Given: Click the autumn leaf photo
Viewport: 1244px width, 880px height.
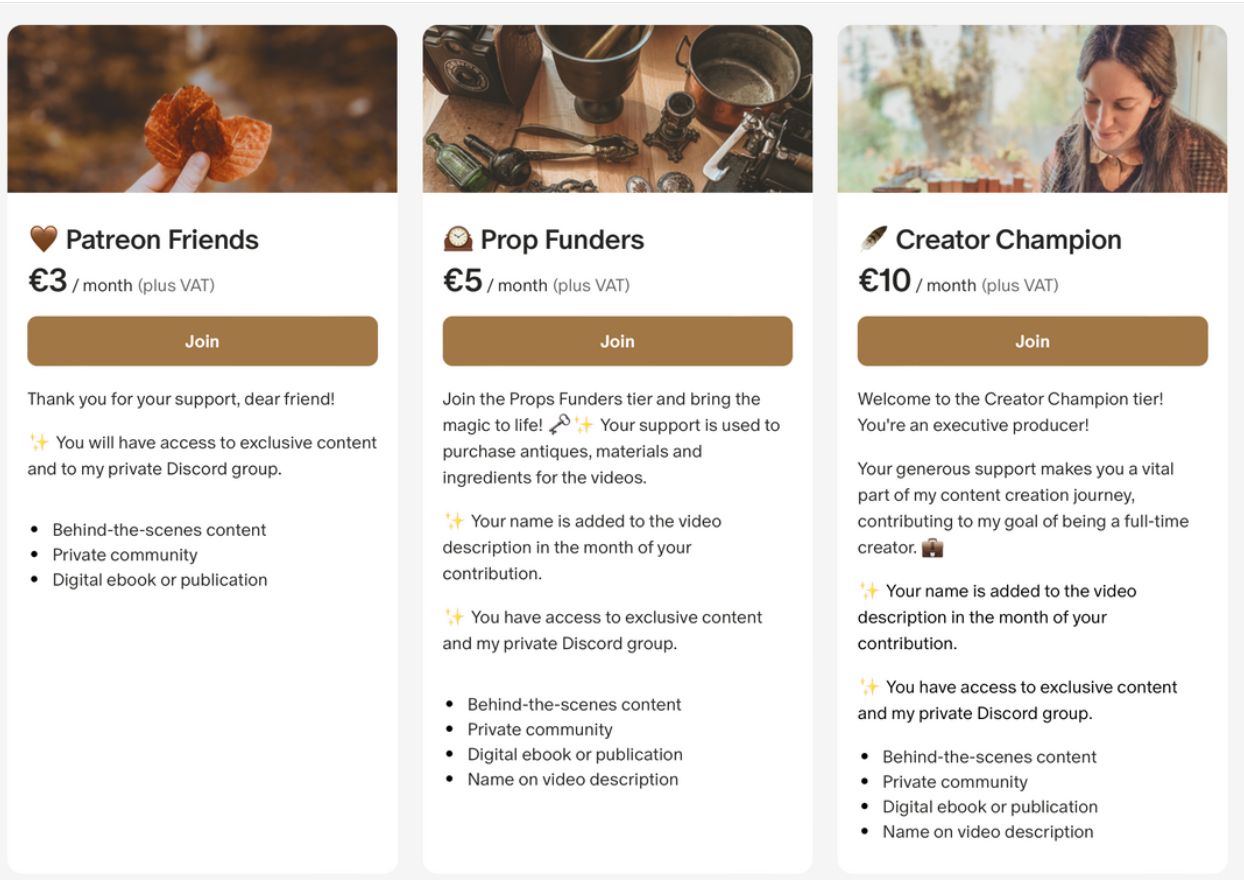Looking at the screenshot, I should click(x=202, y=107).
